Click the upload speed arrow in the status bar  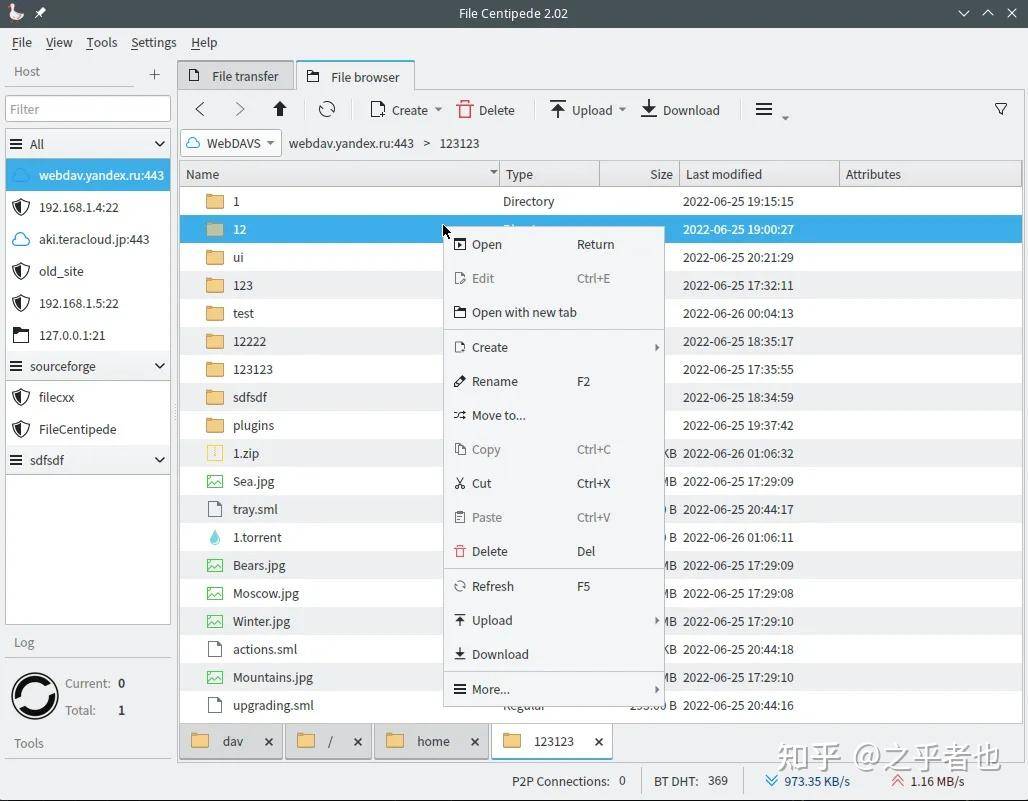pos(897,781)
